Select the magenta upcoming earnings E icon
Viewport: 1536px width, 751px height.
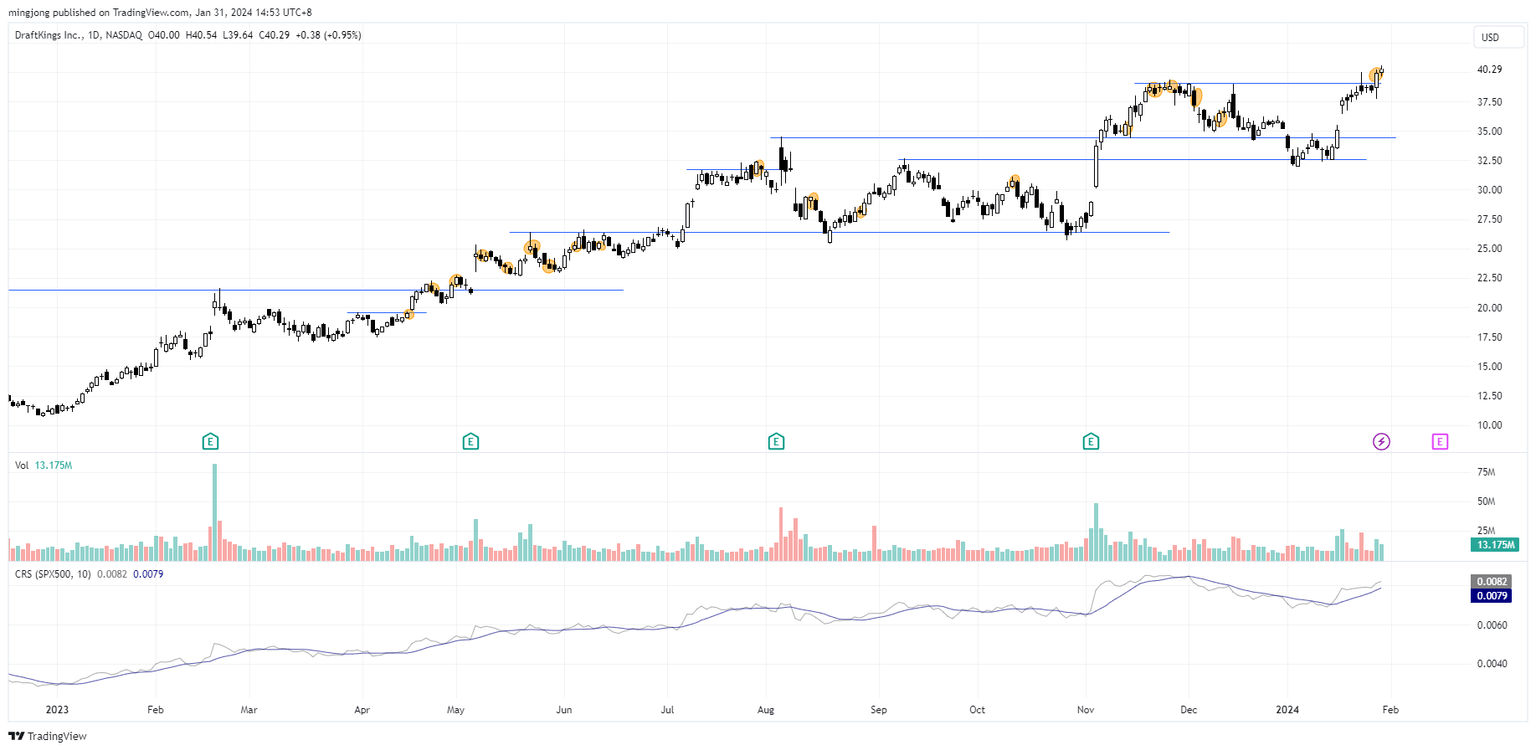1440,441
